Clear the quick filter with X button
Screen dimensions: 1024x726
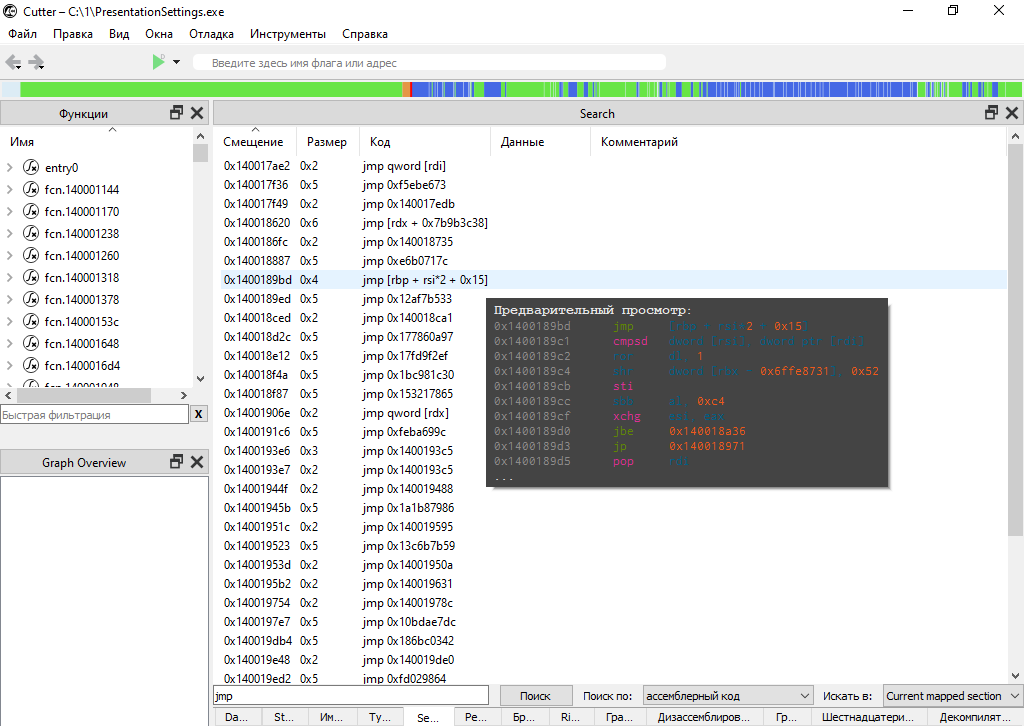coord(198,414)
